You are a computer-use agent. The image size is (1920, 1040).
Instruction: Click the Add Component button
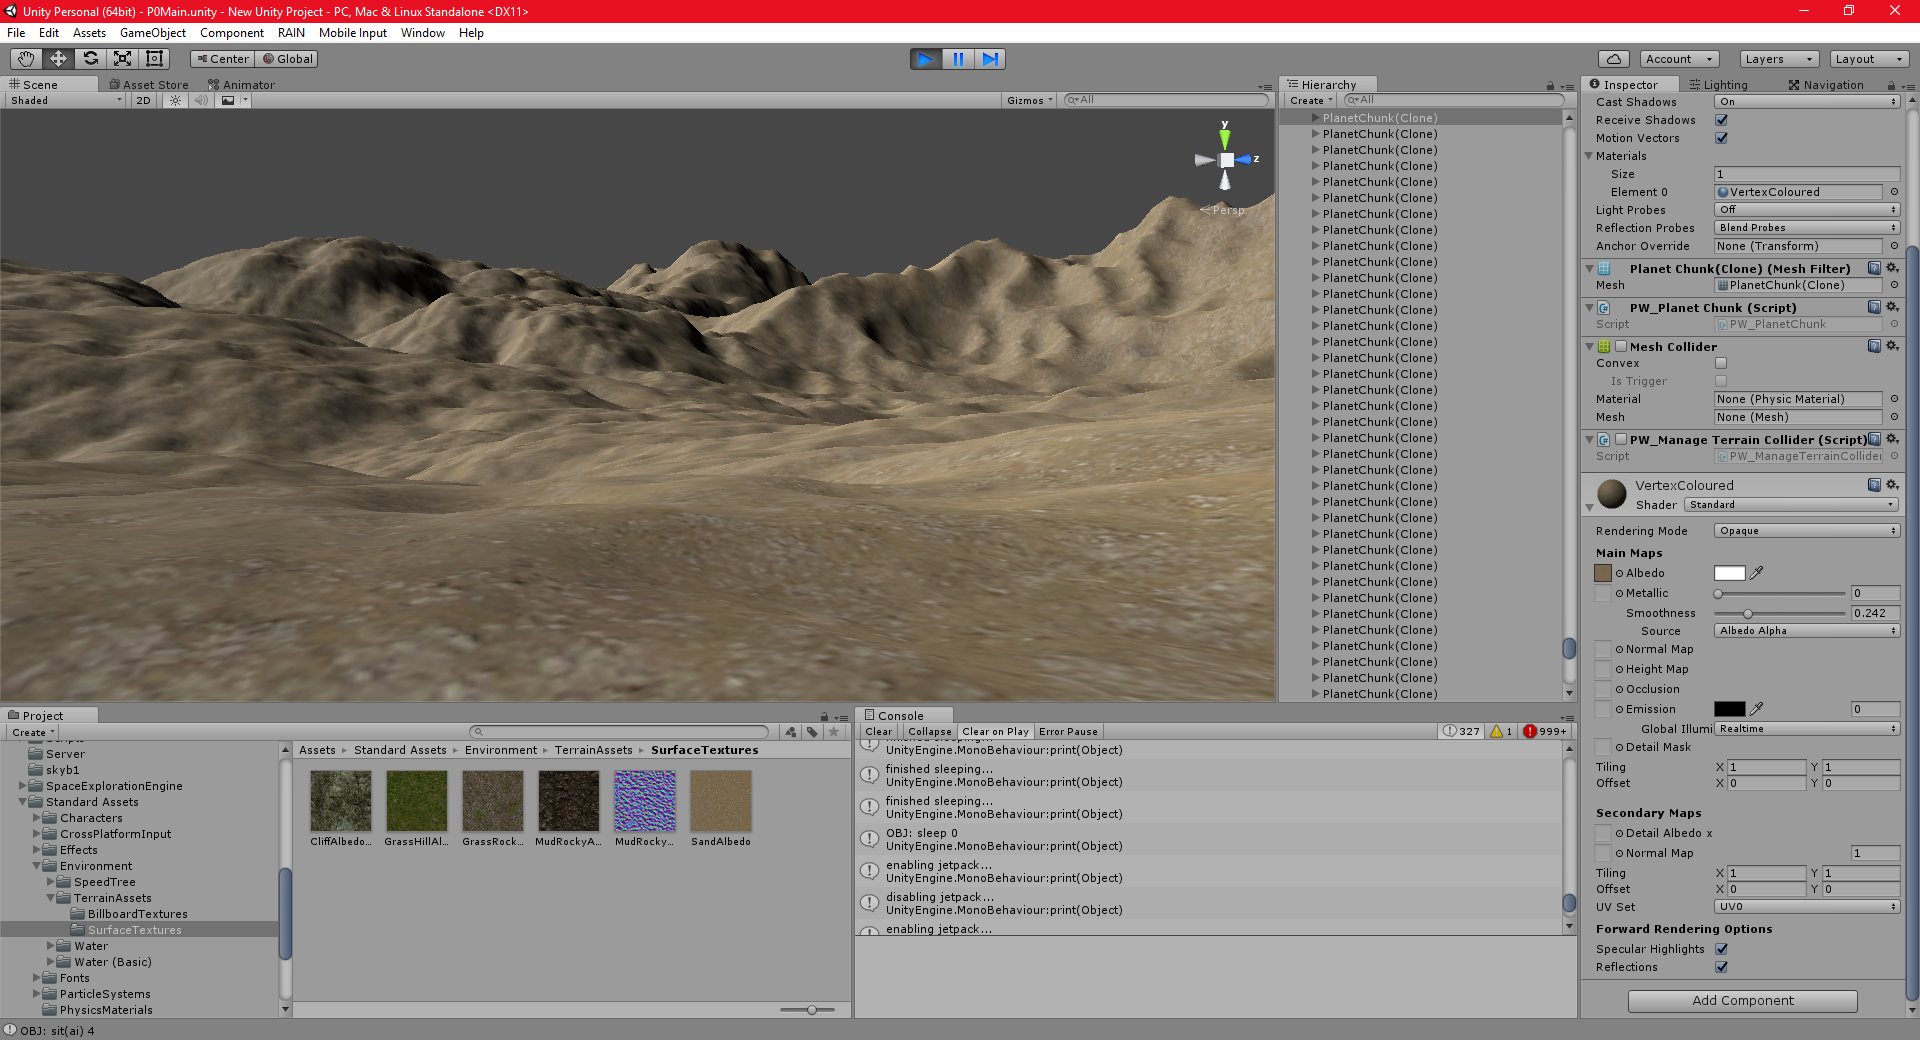pyautogui.click(x=1741, y=1000)
